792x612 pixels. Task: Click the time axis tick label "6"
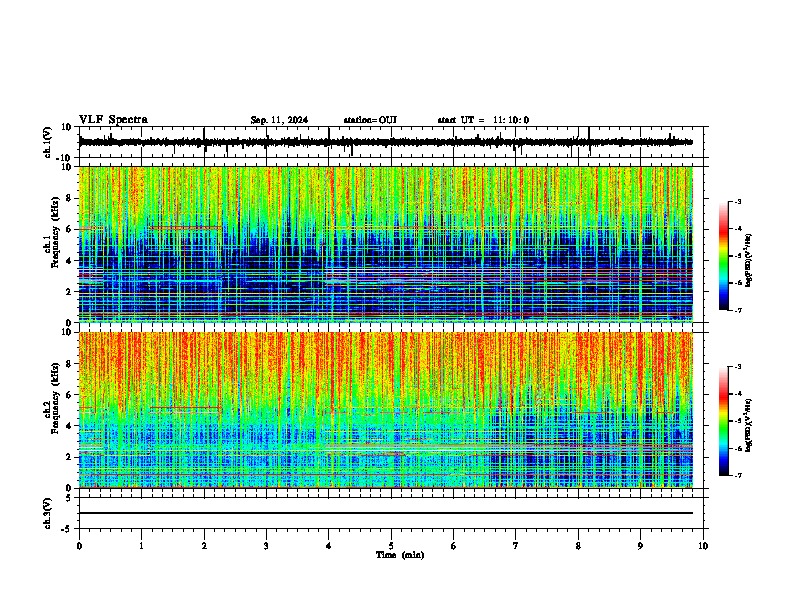point(454,546)
